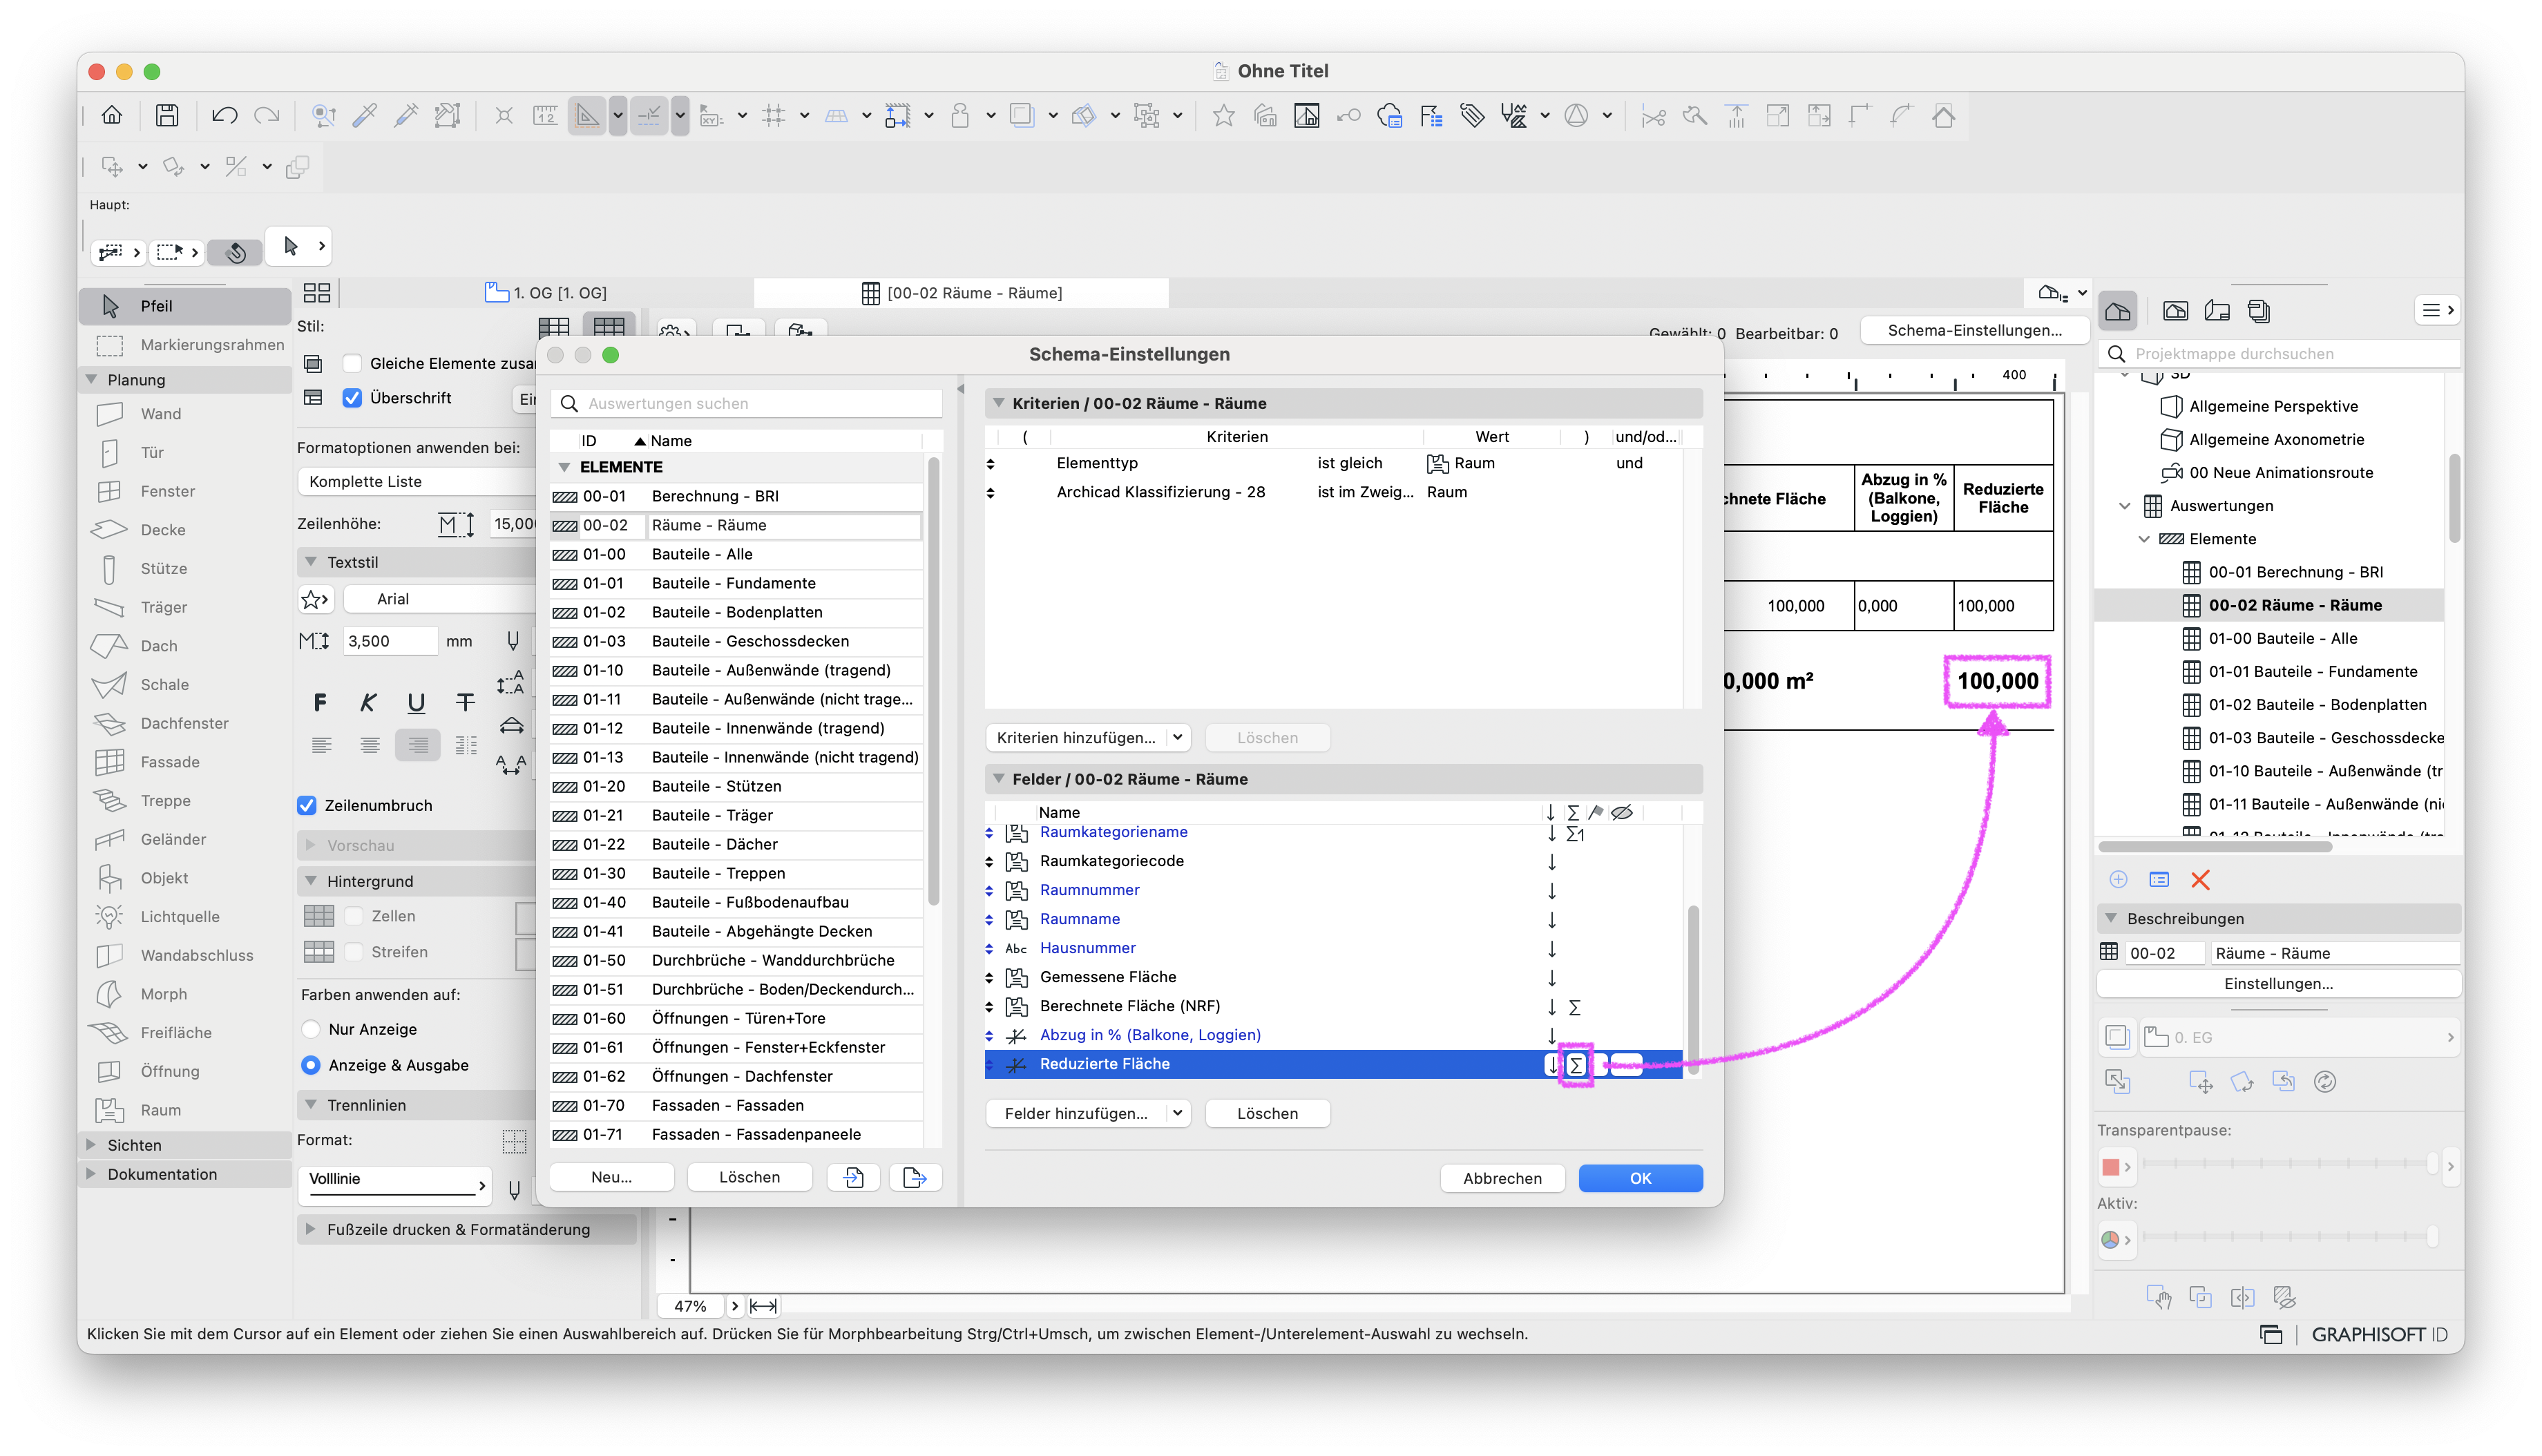Uncheck the Zeilenumbruch checkbox
Viewport: 2542px width, 1456px height.
pyautogui.click(x=307, y=806)
